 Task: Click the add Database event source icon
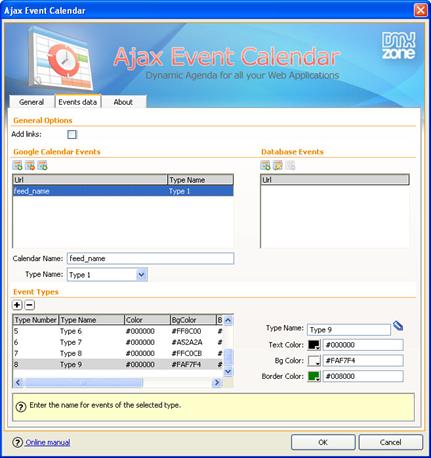tap(265, 165)
